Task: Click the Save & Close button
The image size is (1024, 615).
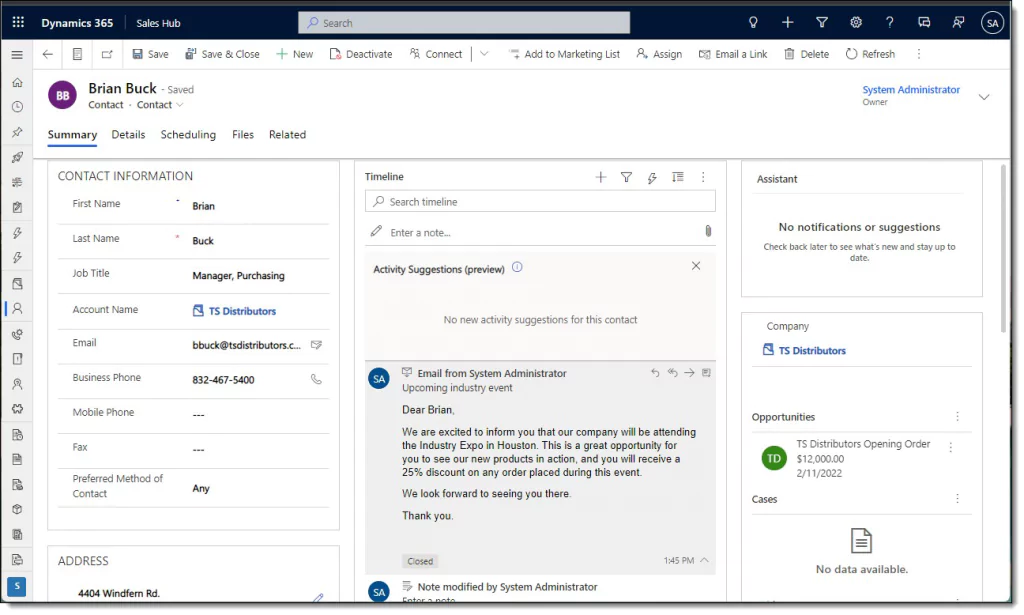Action: [222, 54]
